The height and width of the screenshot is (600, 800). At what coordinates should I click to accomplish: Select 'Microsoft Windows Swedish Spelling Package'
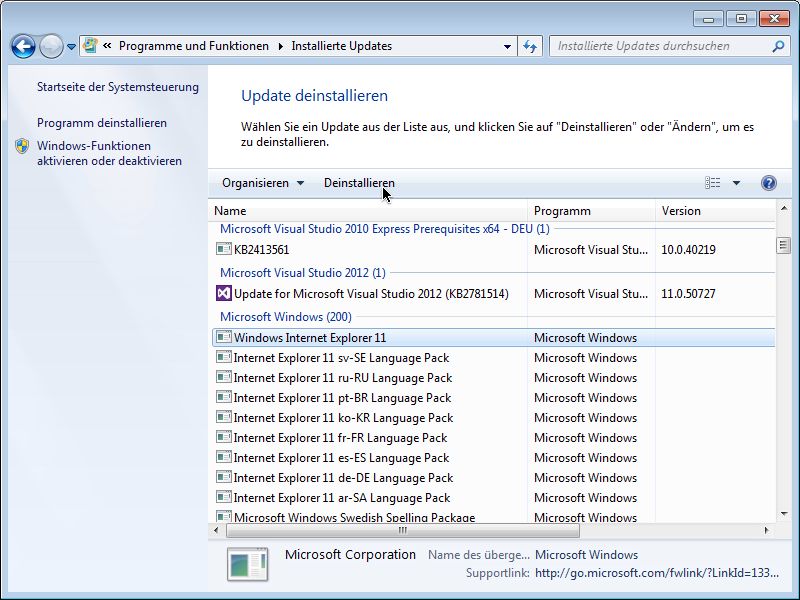(x=493, y=516)
